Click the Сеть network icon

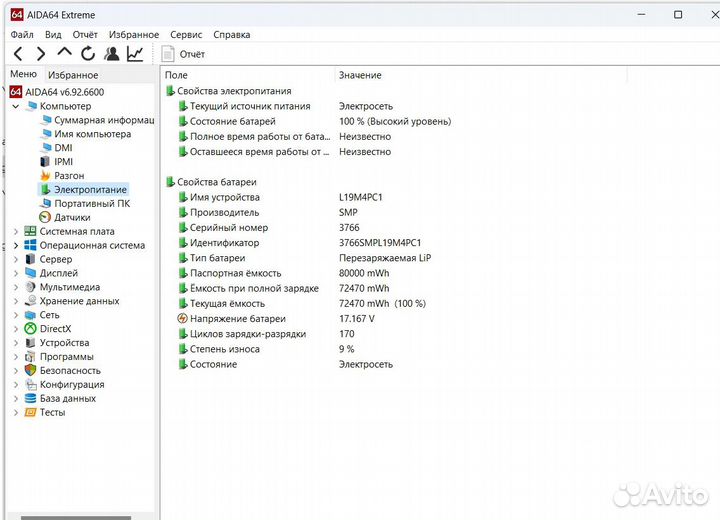click(x=30, y=315)
